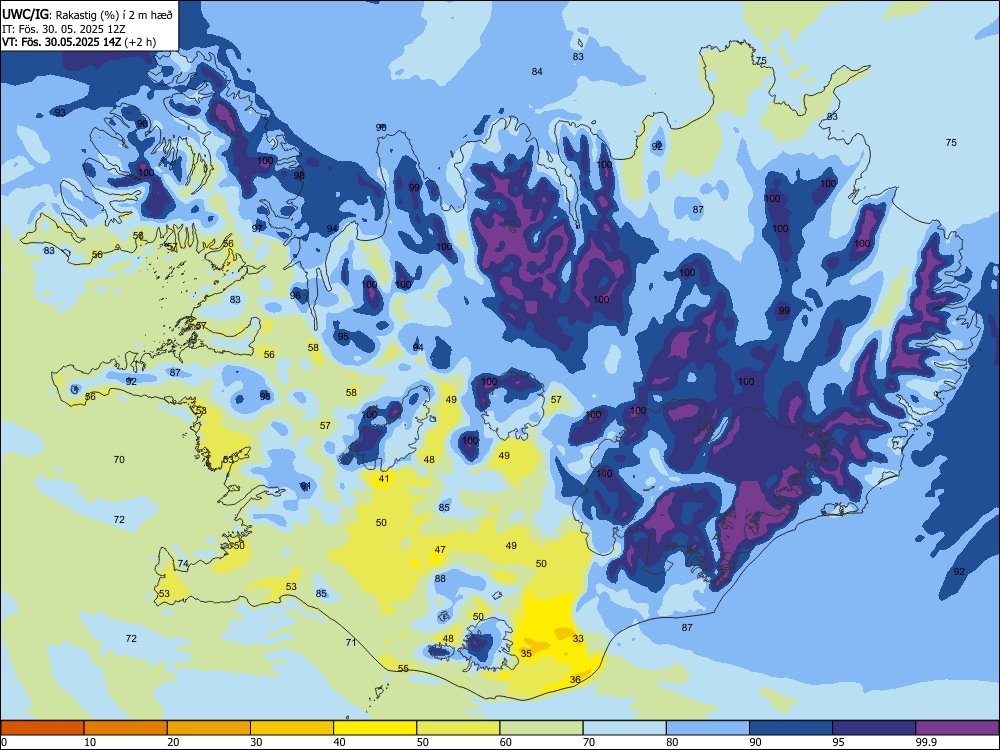Viewport: 1000px width, 750px height.
Task: Click the humidity value '70' over the sea
Action: pos(119,459)
